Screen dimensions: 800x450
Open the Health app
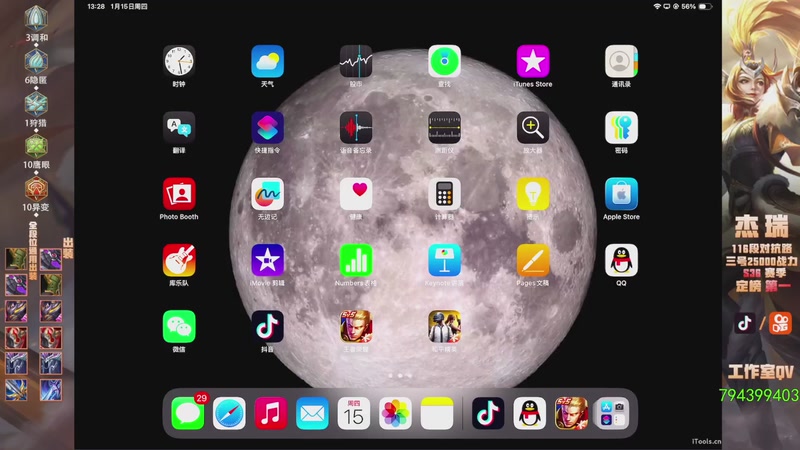(356, 194)
